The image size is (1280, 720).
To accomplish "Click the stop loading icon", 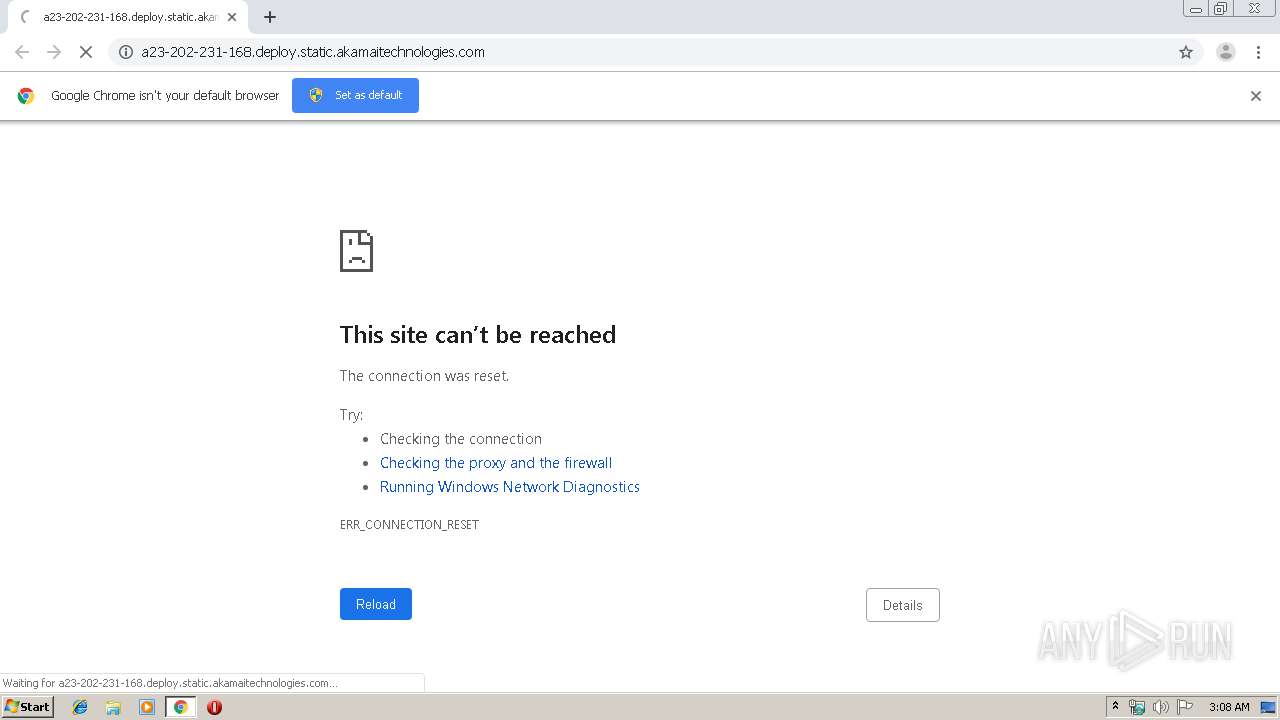I will pyautogui.click(x=85, y=52).
